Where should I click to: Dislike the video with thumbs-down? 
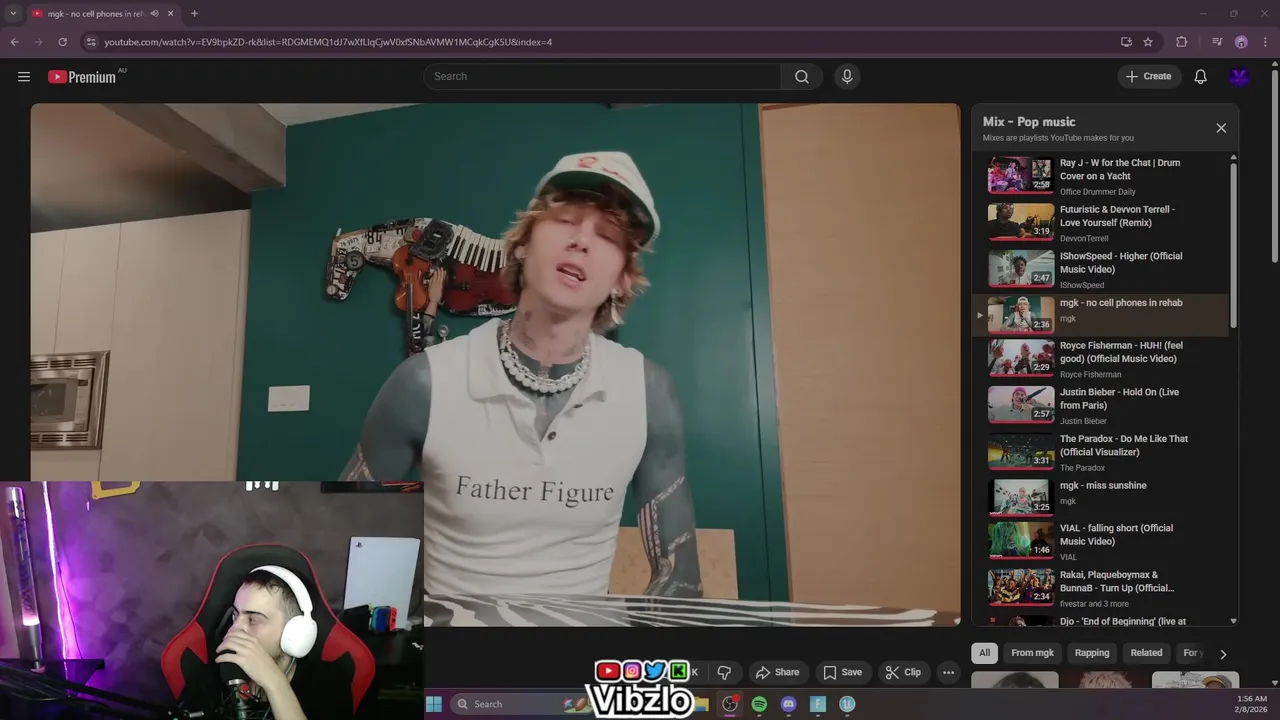[724, 672]
